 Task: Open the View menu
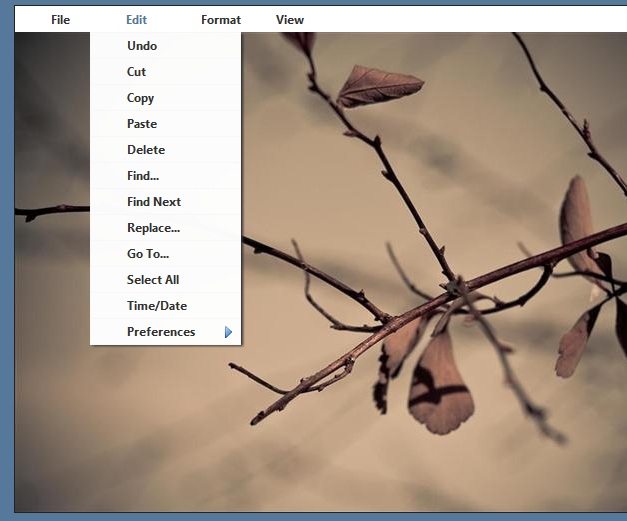point(290,19)
